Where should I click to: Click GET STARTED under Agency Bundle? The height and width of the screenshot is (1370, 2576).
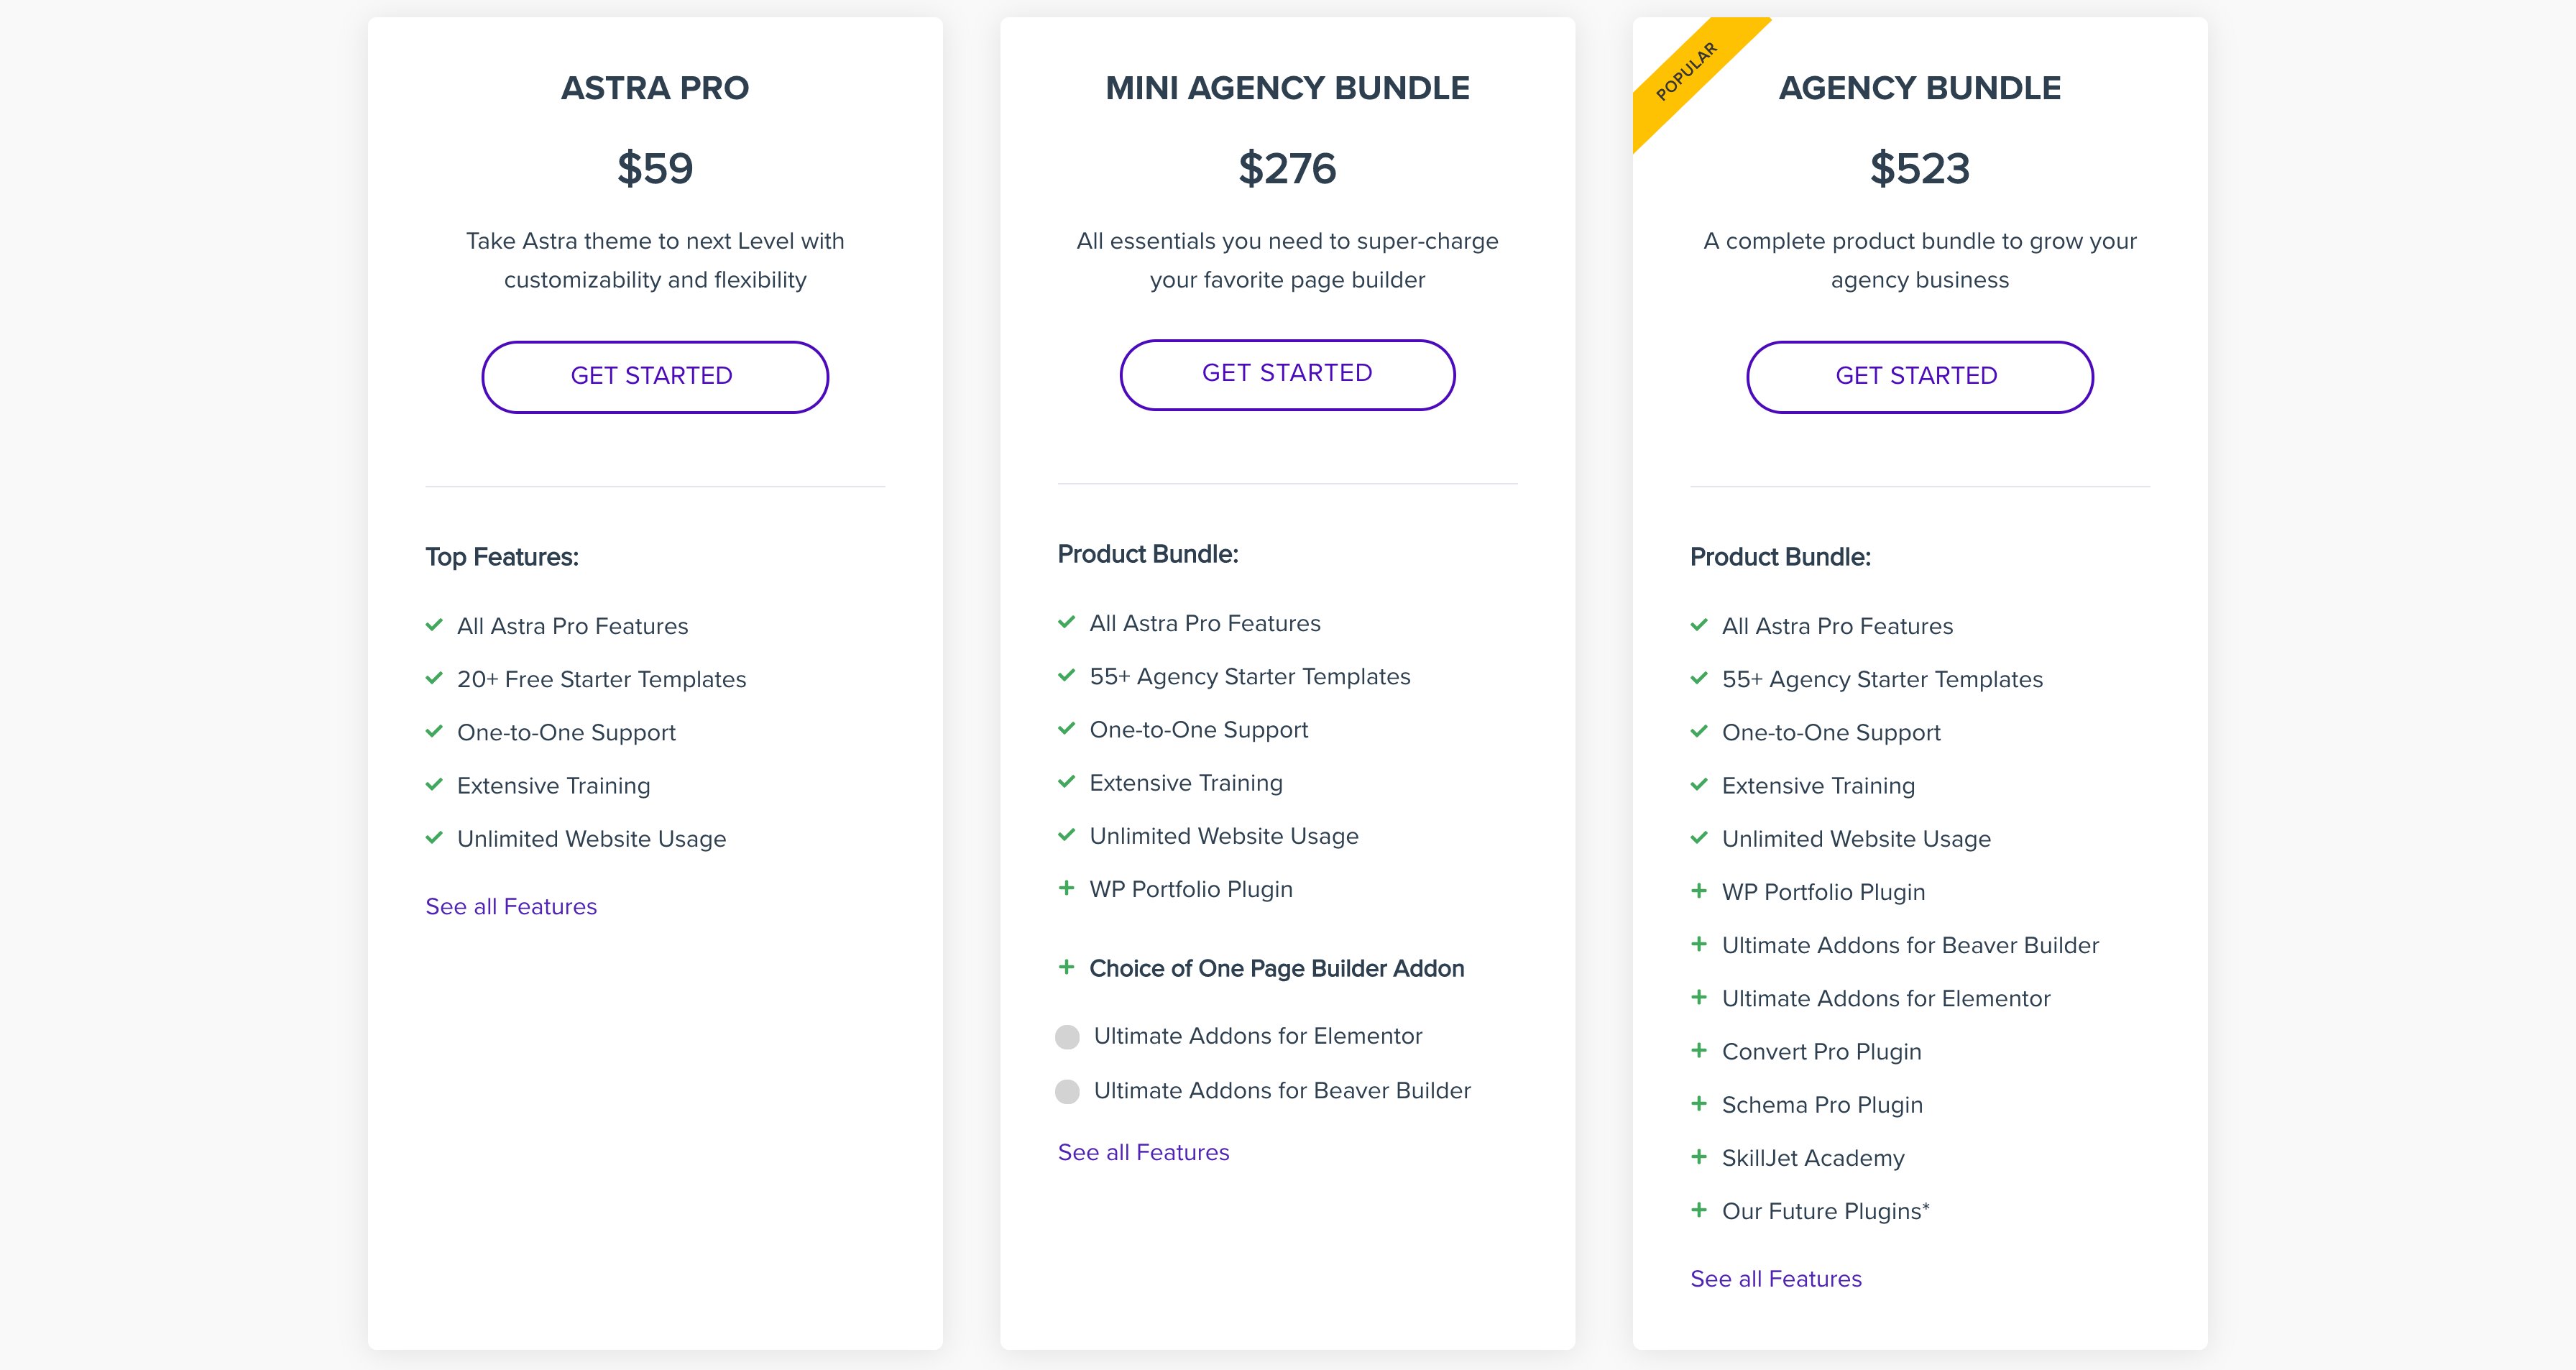(1919, 376)
